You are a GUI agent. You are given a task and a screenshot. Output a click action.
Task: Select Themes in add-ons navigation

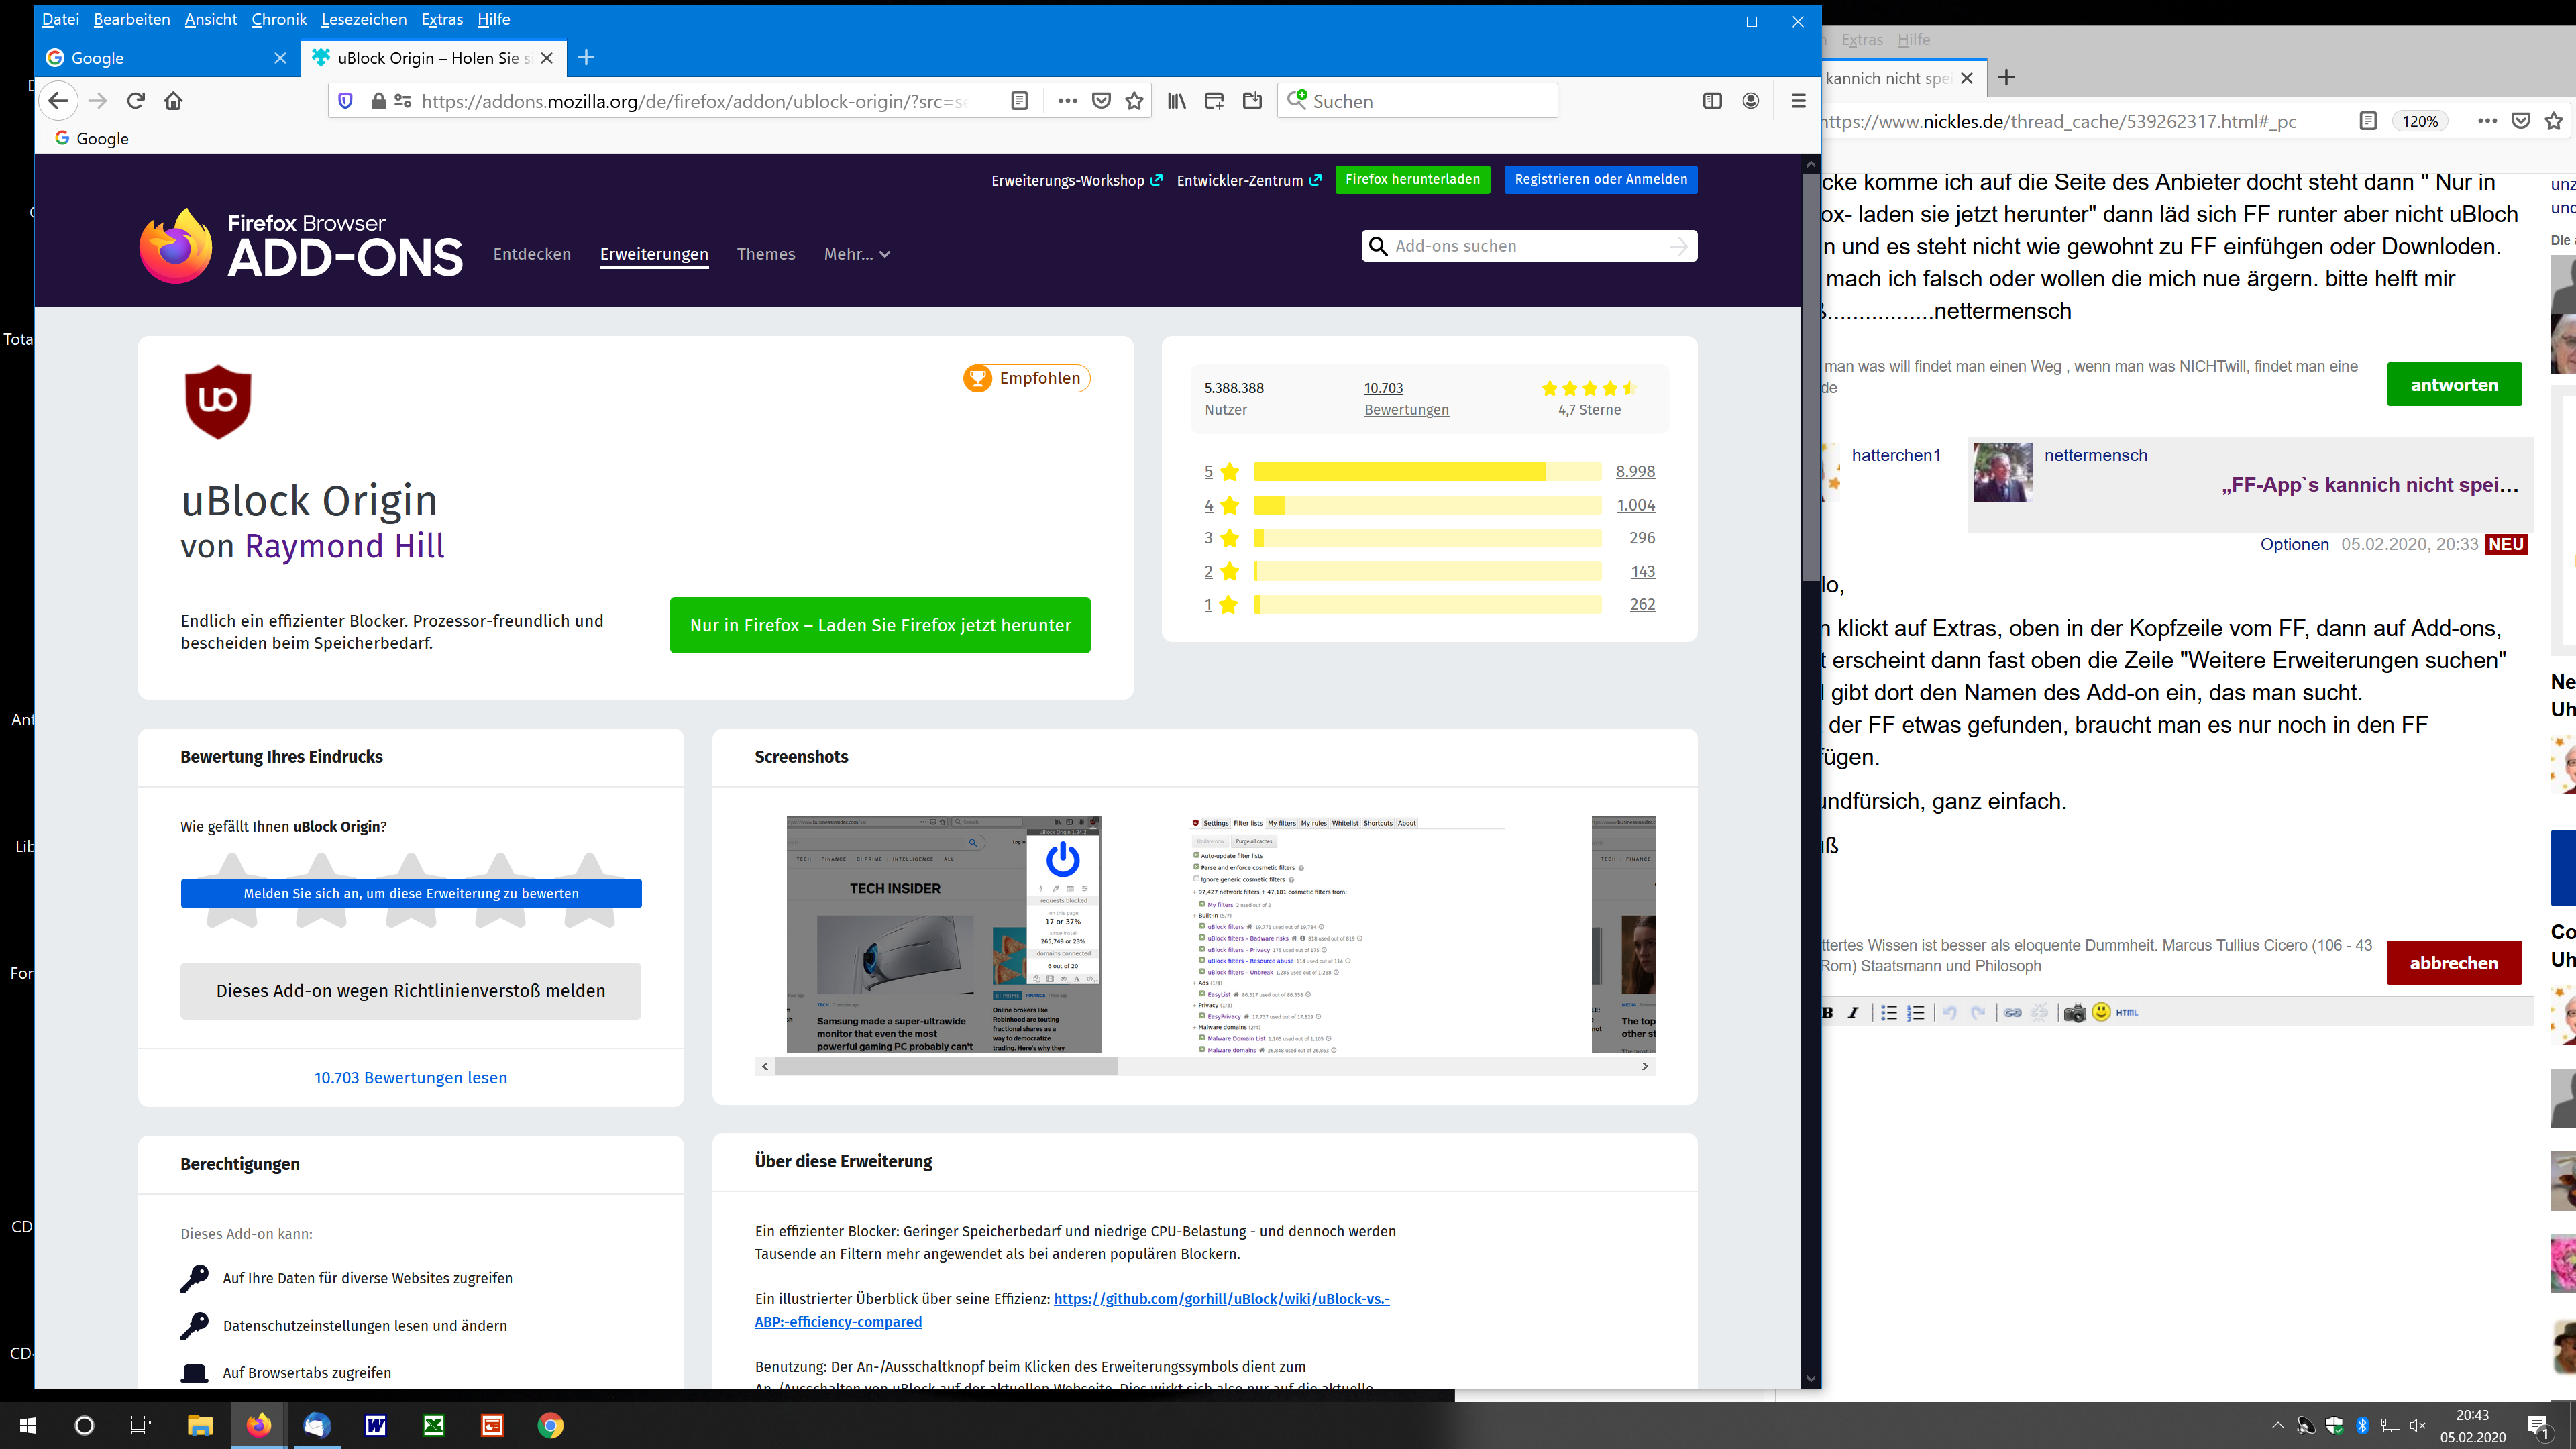click(x=766, y=254)
